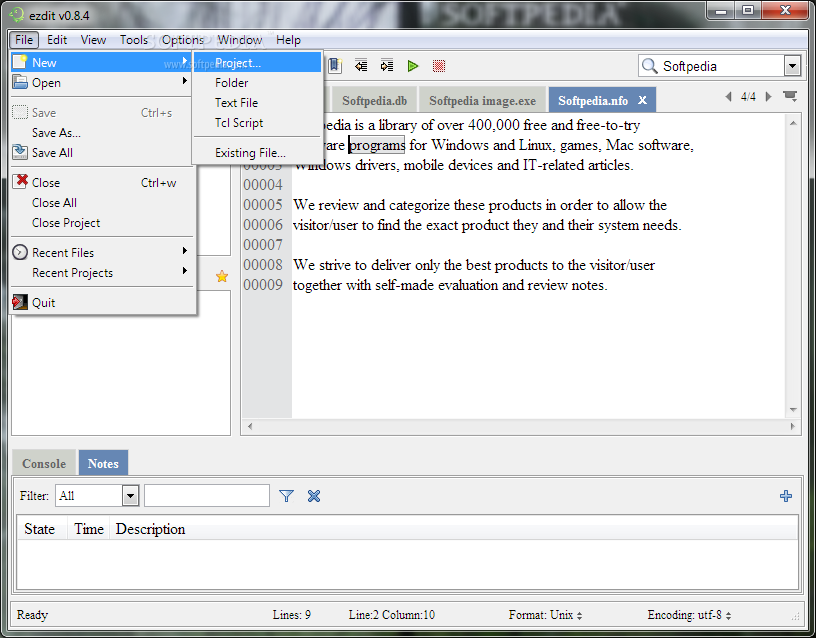The height and width of the screenshot is (638, 816).
Task: Select Close All in the File menu
Action: click(x=102, y=202)
